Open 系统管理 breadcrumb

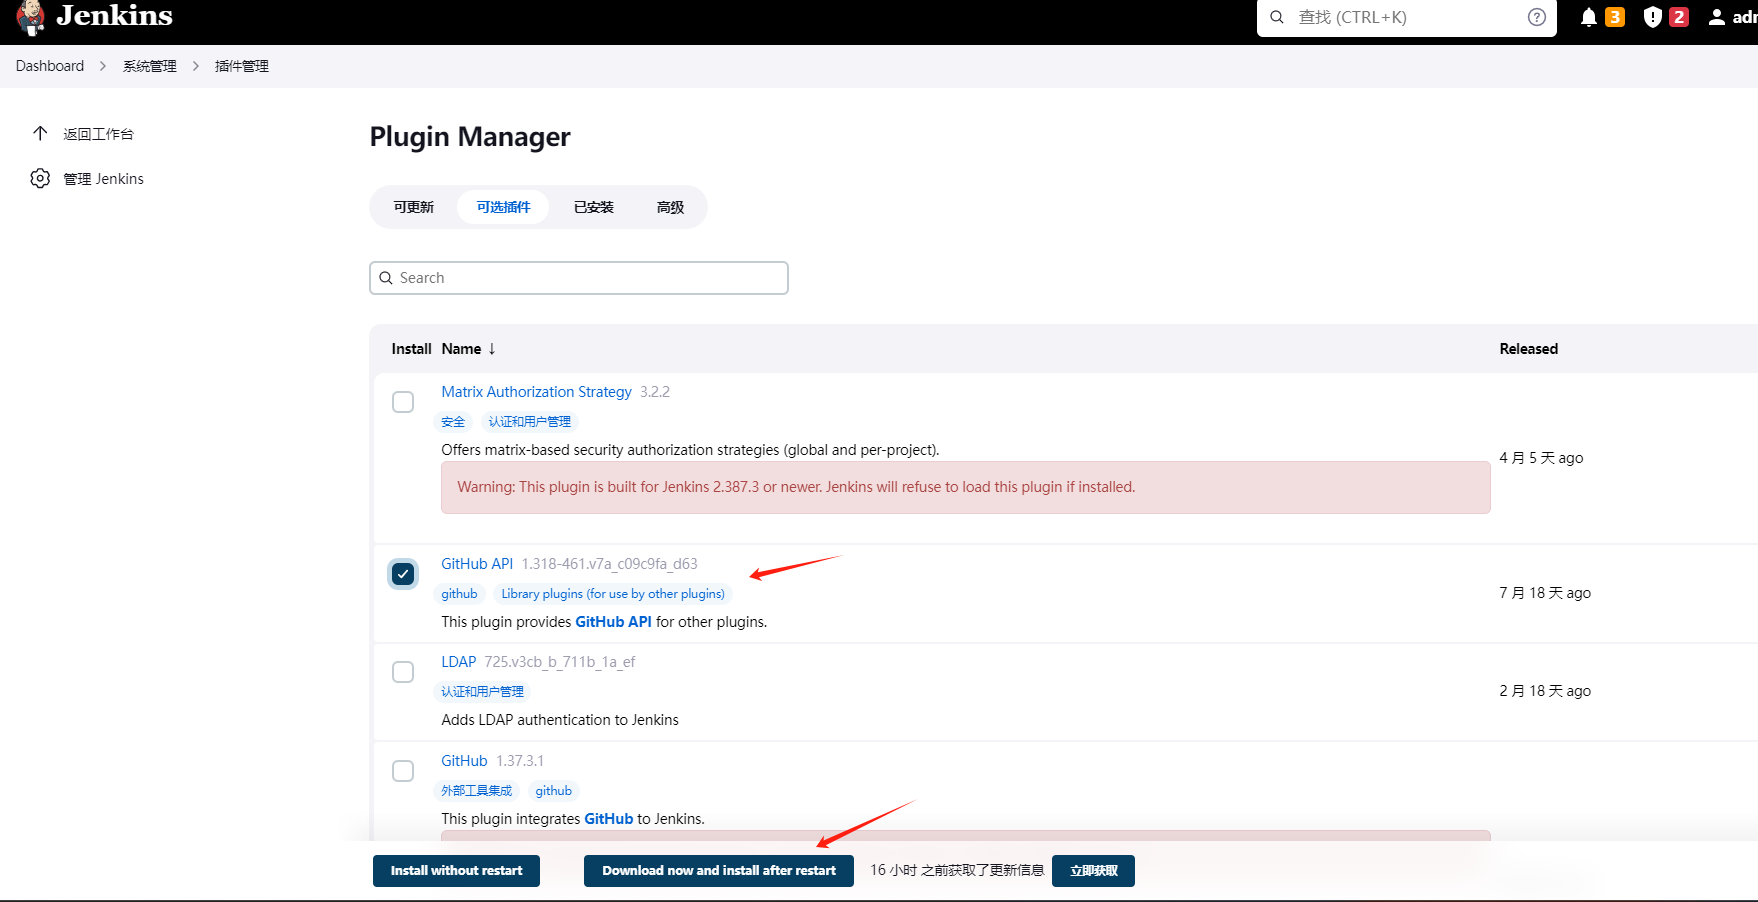(150, 66)
